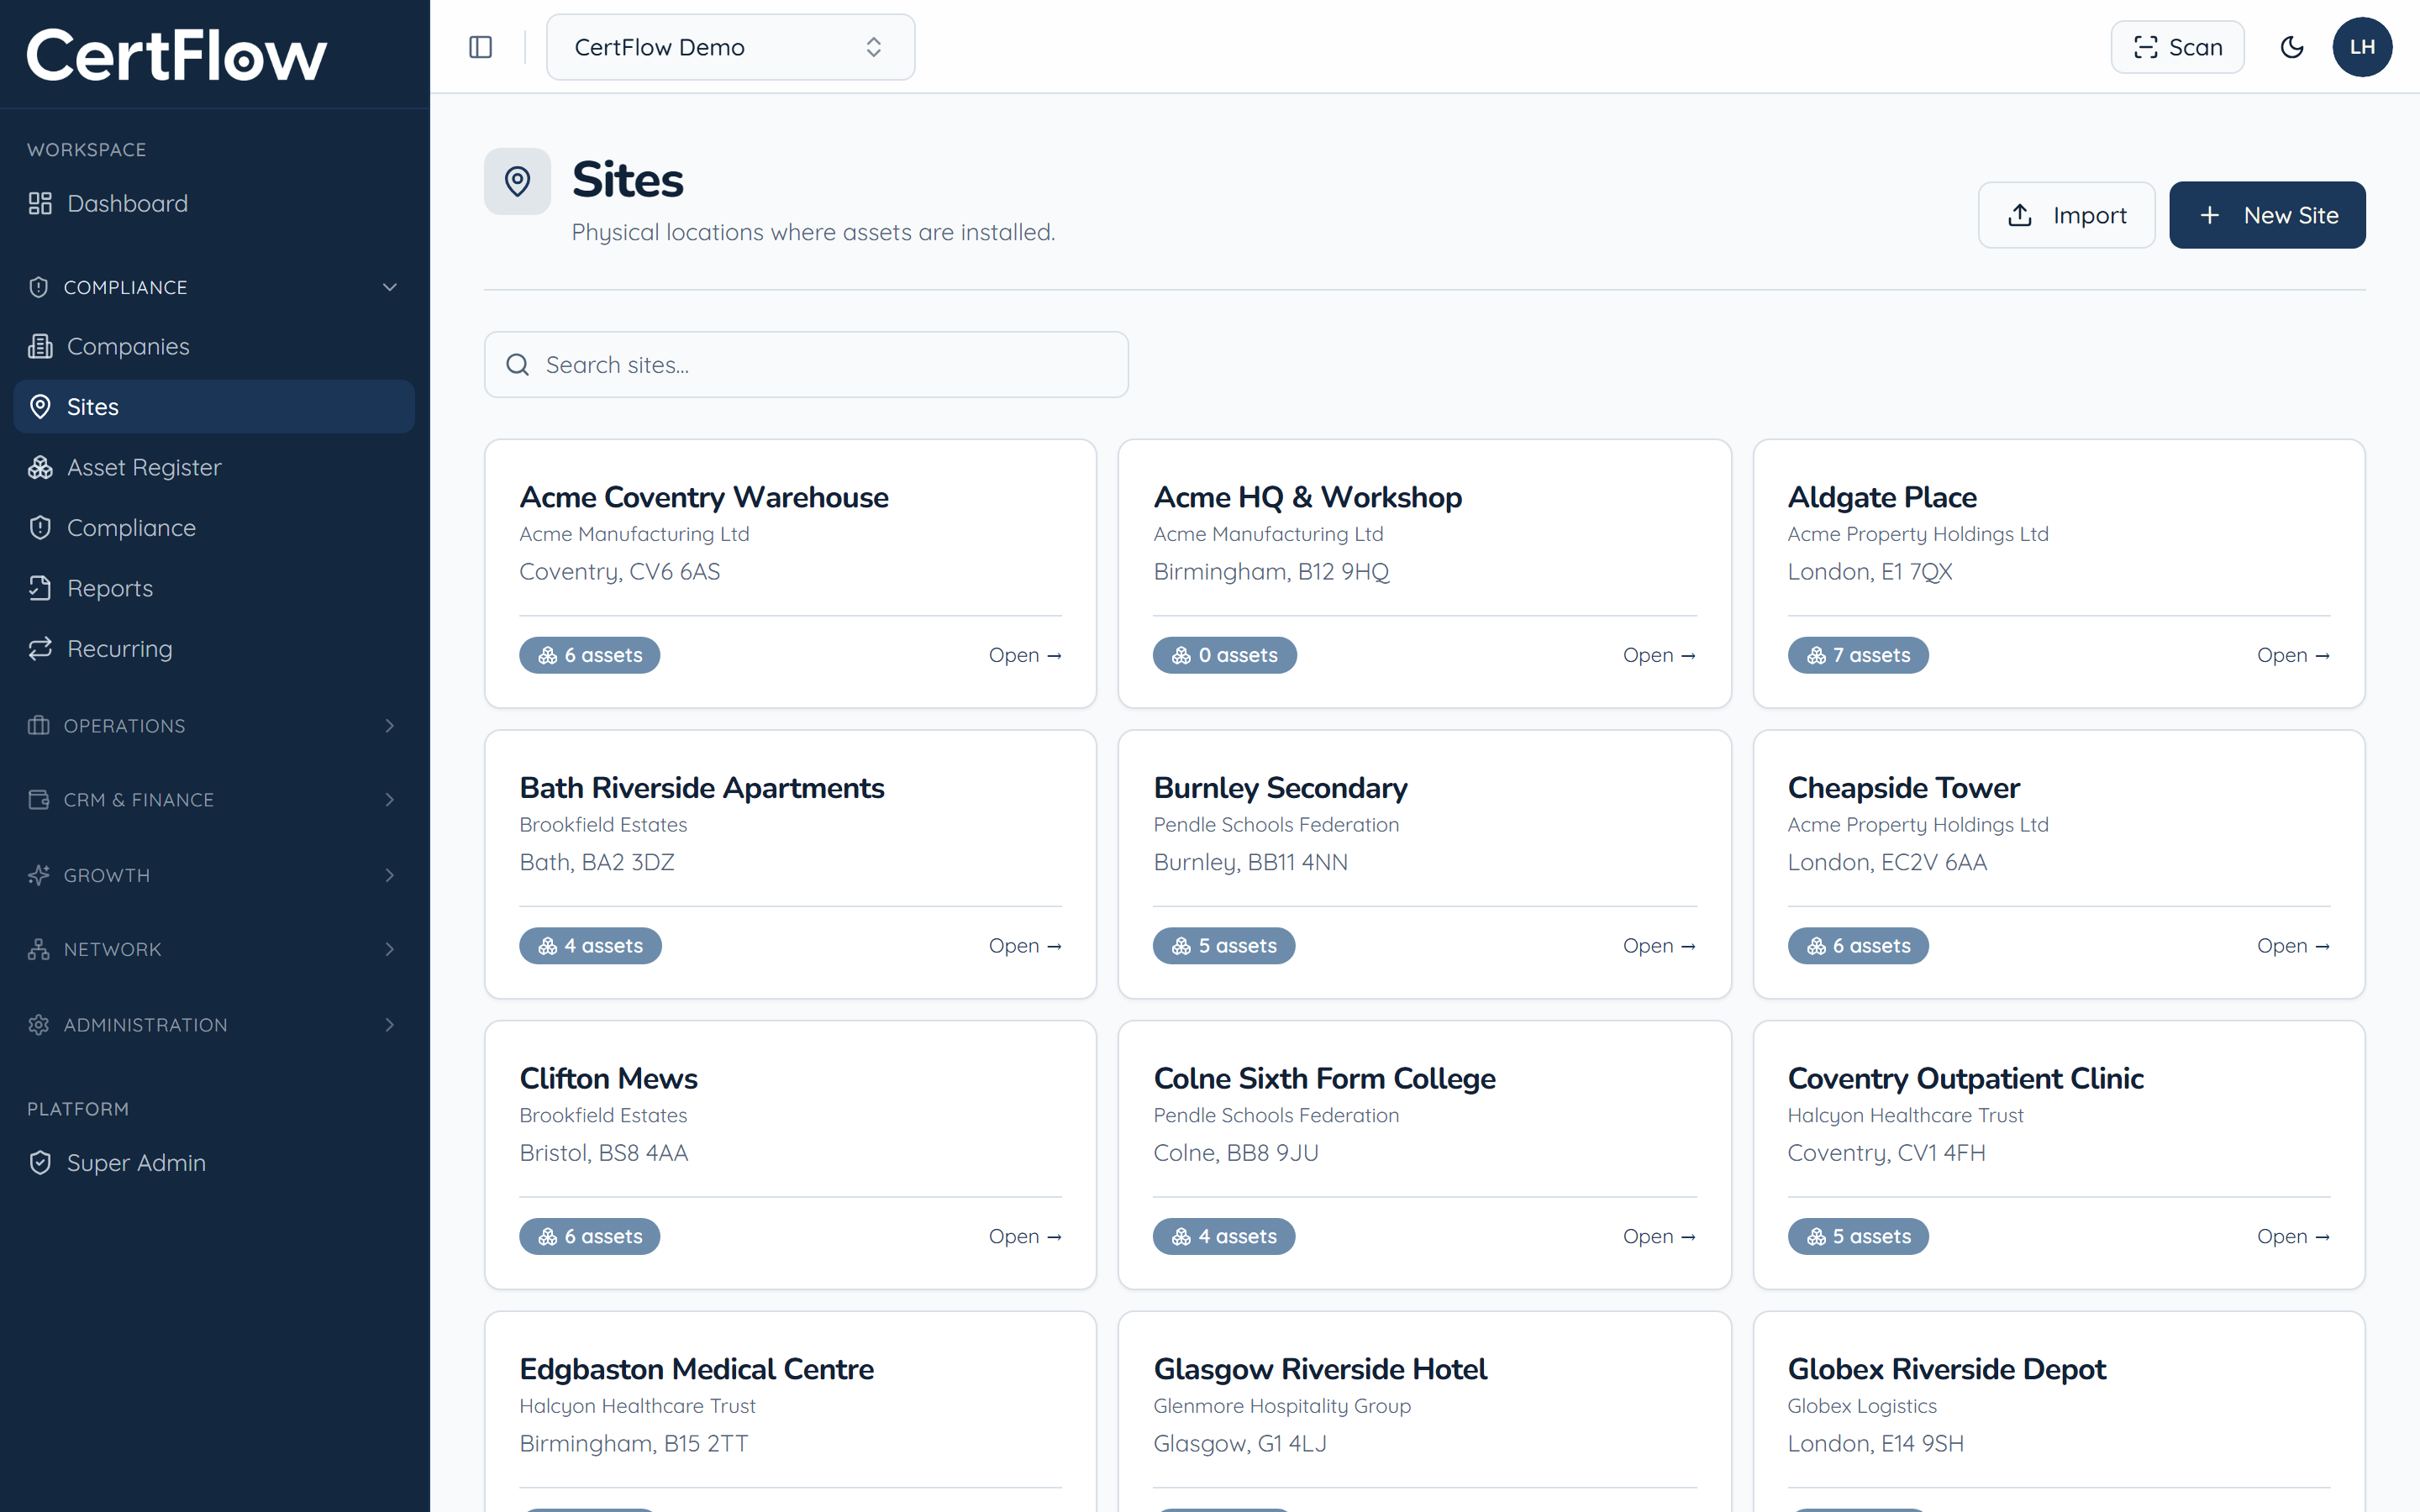Open the Compliance page link

(214, 528)
